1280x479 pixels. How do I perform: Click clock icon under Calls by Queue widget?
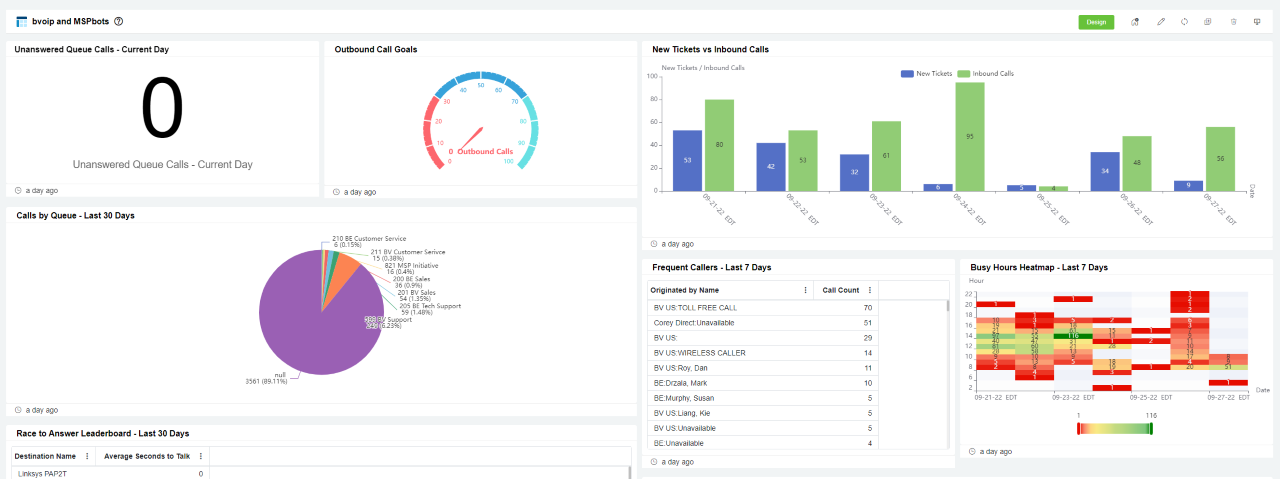19,410
